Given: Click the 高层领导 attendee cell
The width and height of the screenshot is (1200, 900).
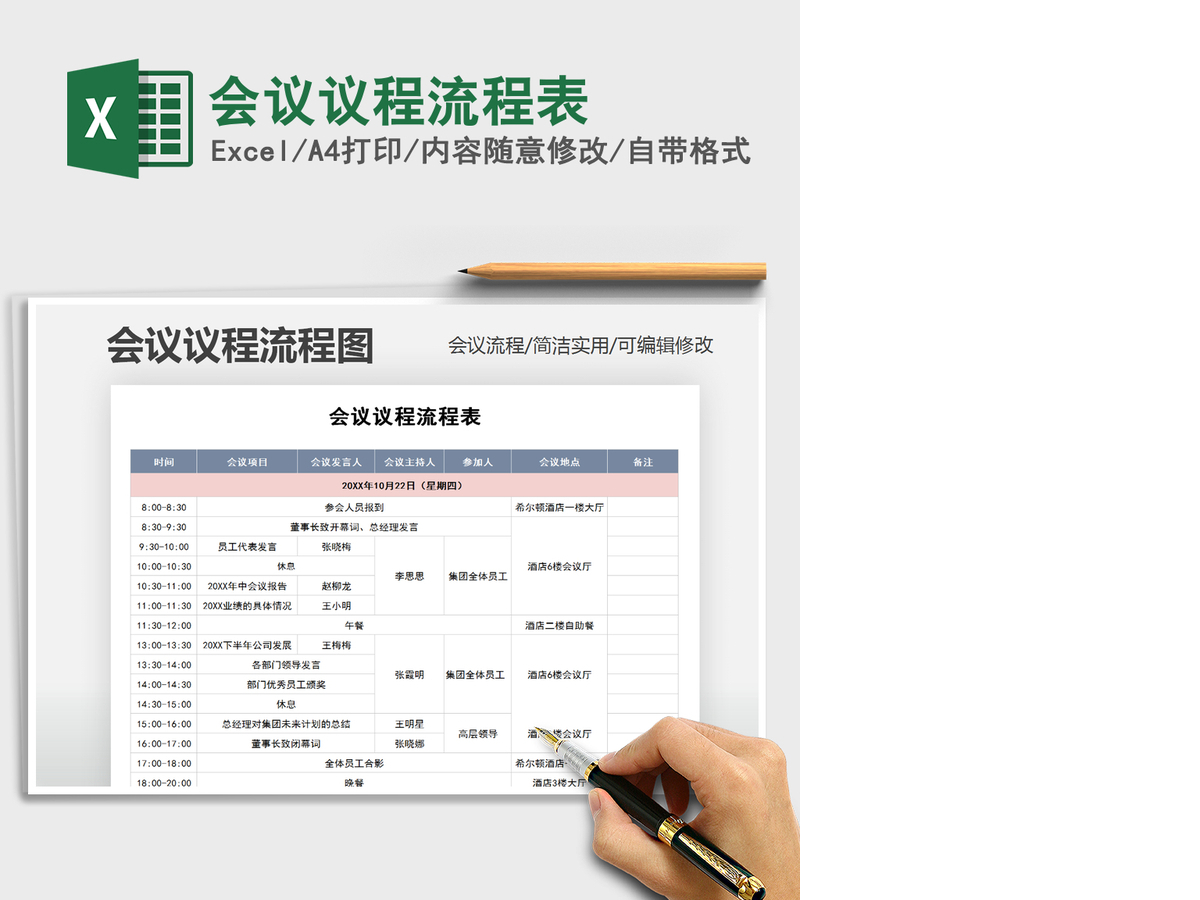Looking at the screenshot, I should 478,734.
